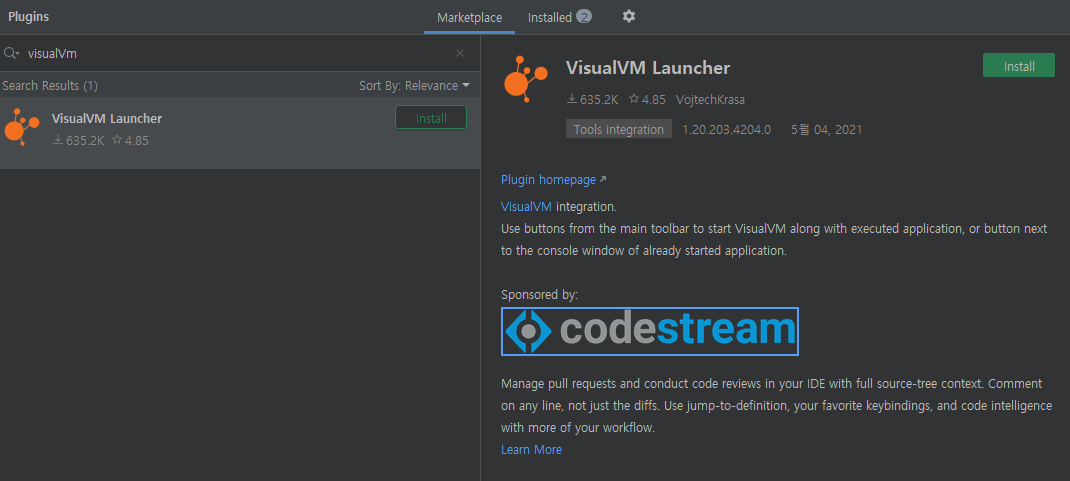Click the 635.2K downloads count in details
The image size is (1070, 481).
[592, 100]
